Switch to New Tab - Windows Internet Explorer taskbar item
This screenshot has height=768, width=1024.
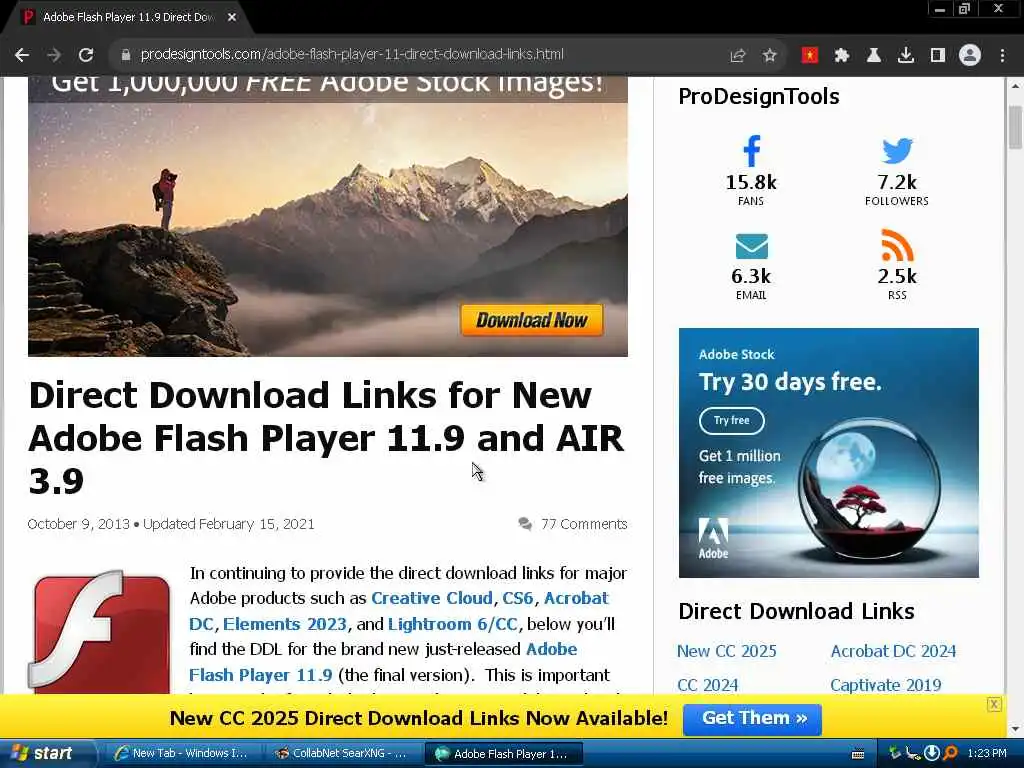[x=182, y=754]
